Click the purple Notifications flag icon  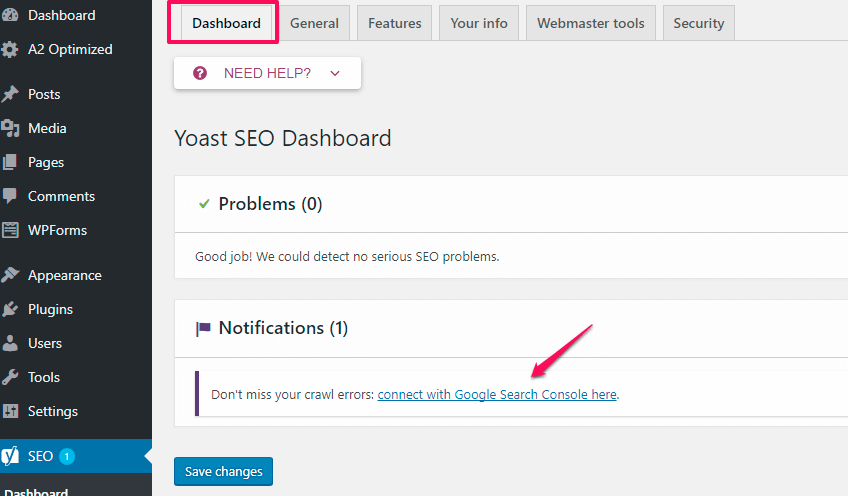[x=203, y=328]
